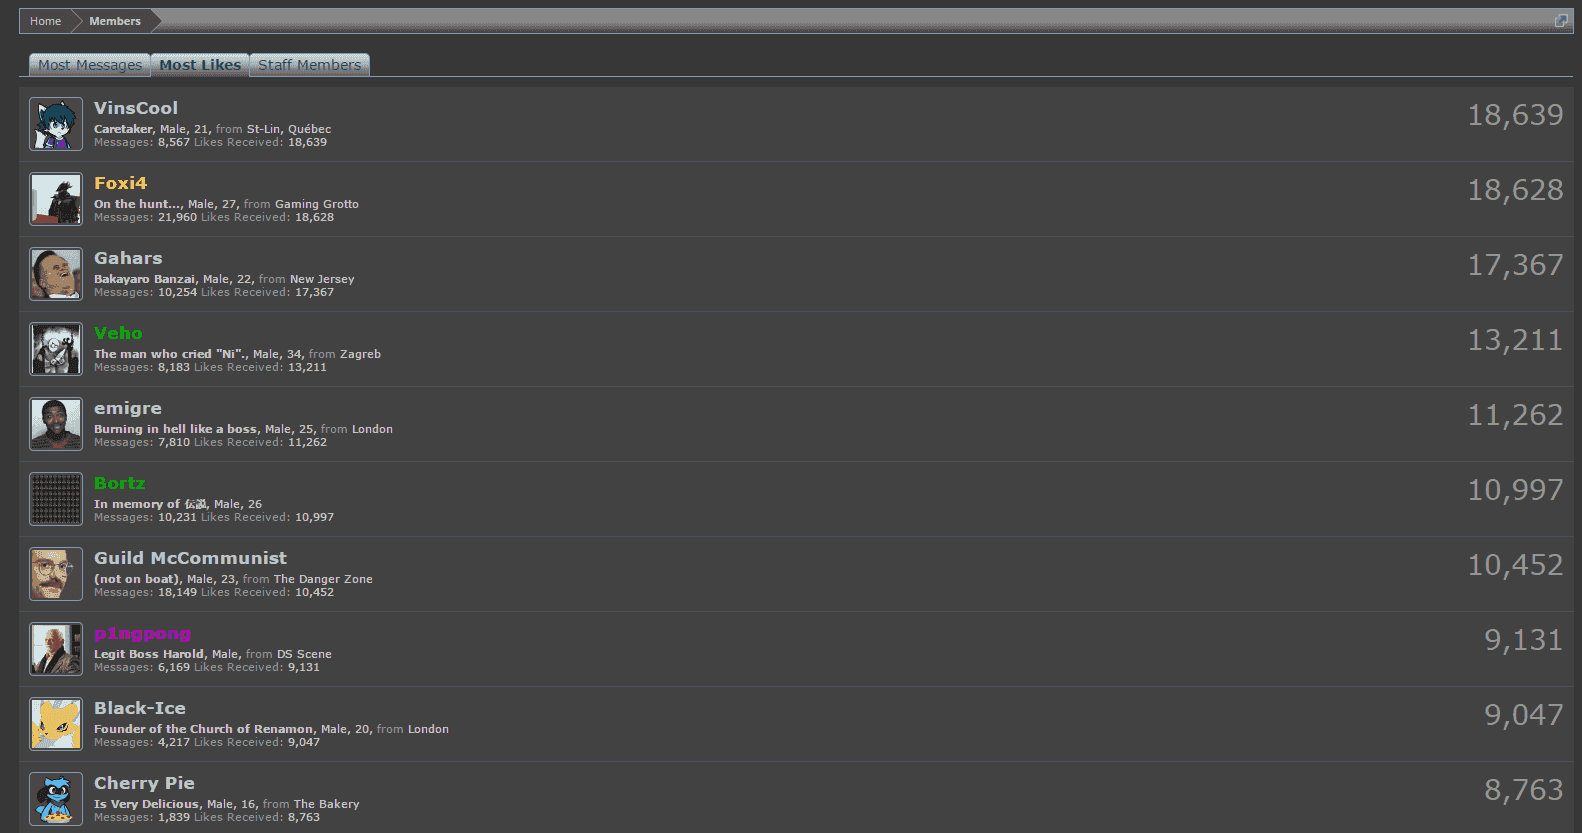Click Cherry Pie's large 8,763 count
The width and height of the screenshot is (1582, 833).
(1523, 790)
